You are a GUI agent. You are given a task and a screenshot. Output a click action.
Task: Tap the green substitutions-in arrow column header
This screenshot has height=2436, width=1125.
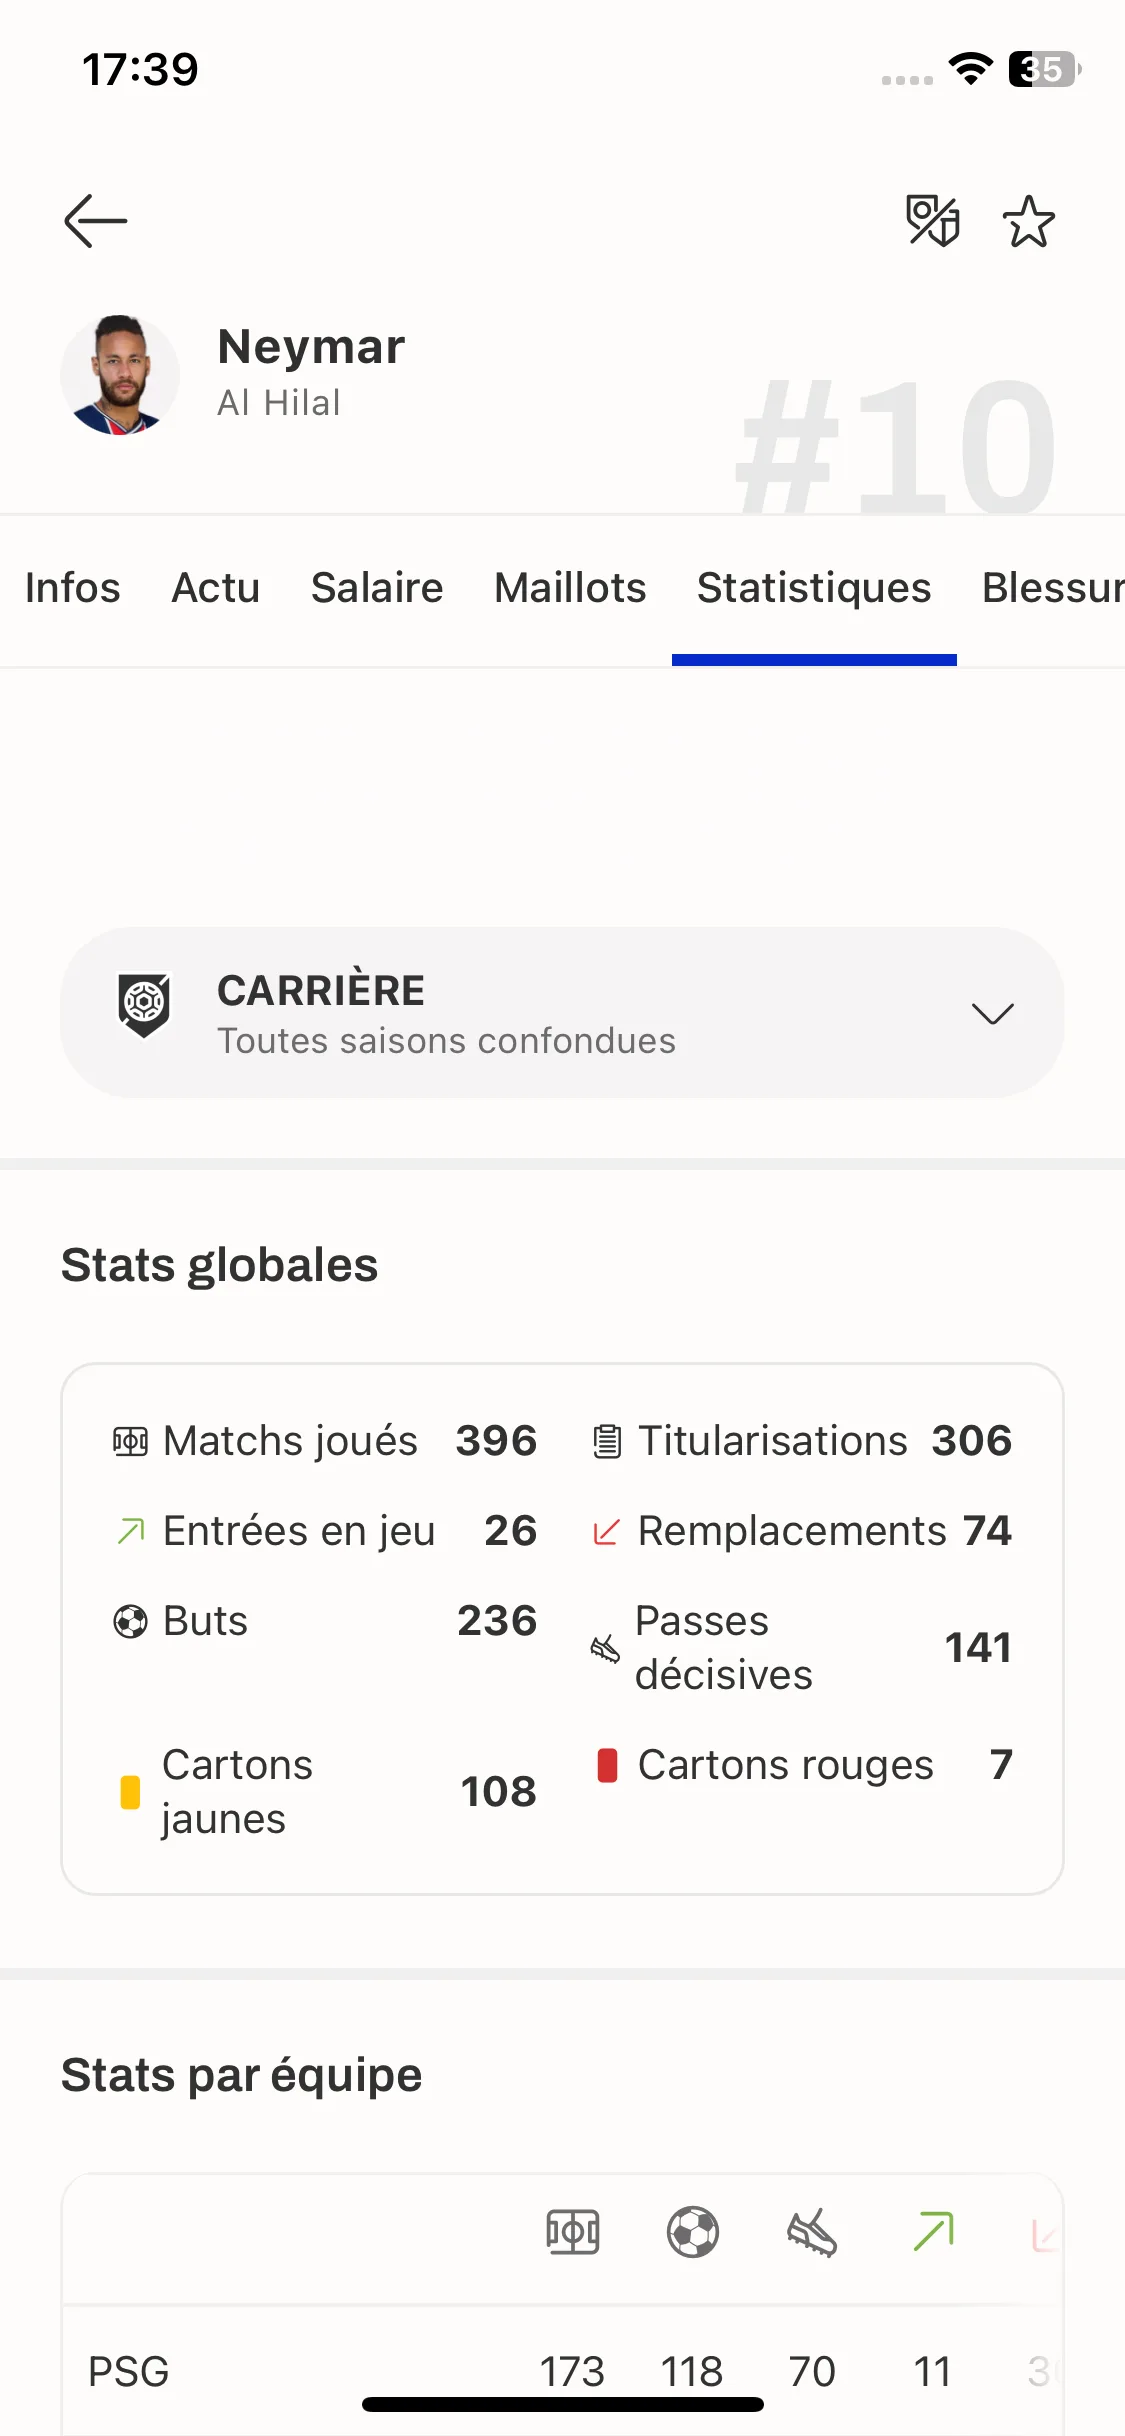coord(933,2232)
